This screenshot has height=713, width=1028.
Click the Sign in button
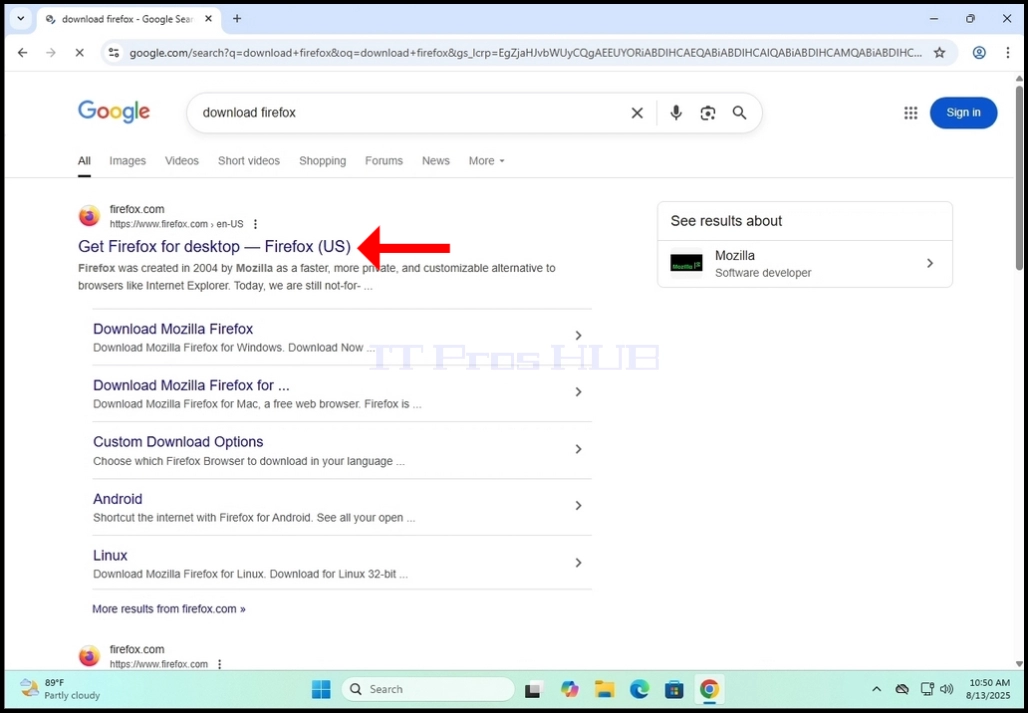(x=963, y=113)
